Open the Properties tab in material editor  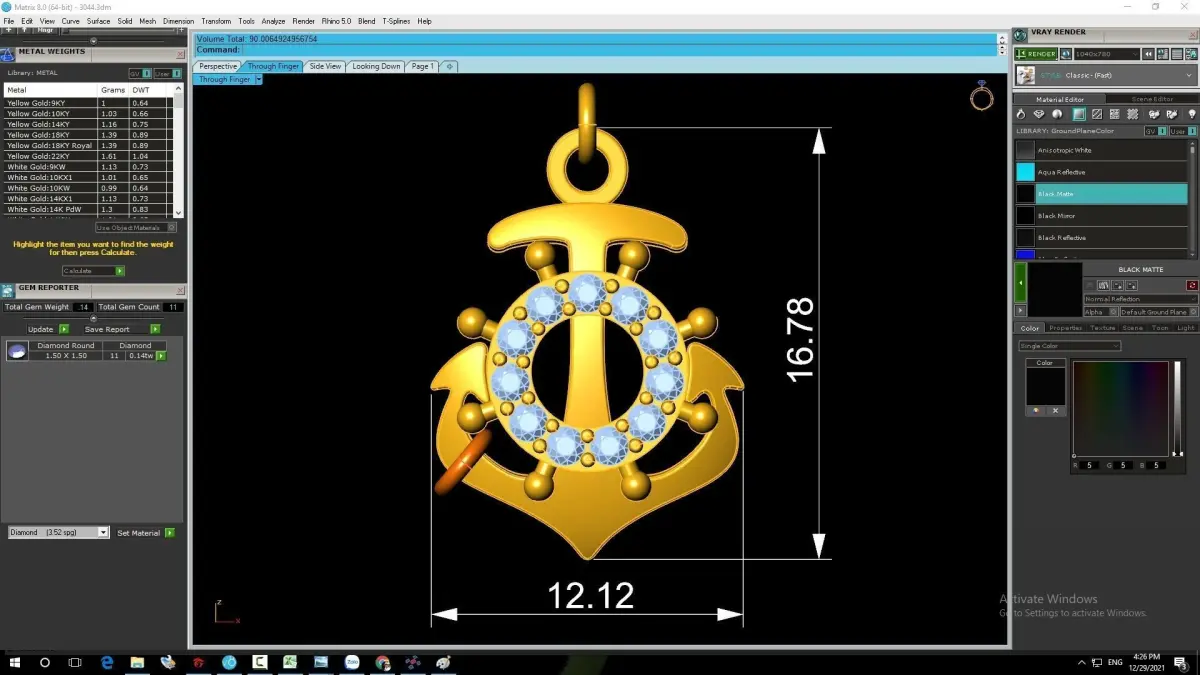coord(1065,328)
